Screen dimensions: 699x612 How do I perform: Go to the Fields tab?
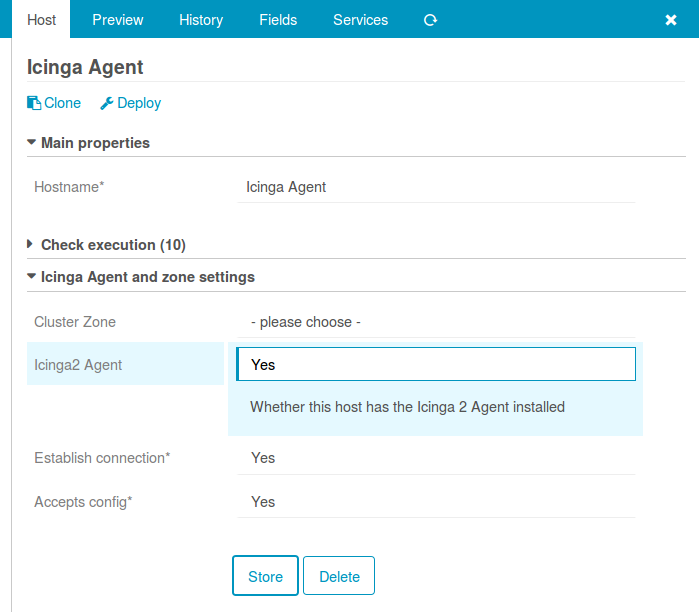click(278, 20)
